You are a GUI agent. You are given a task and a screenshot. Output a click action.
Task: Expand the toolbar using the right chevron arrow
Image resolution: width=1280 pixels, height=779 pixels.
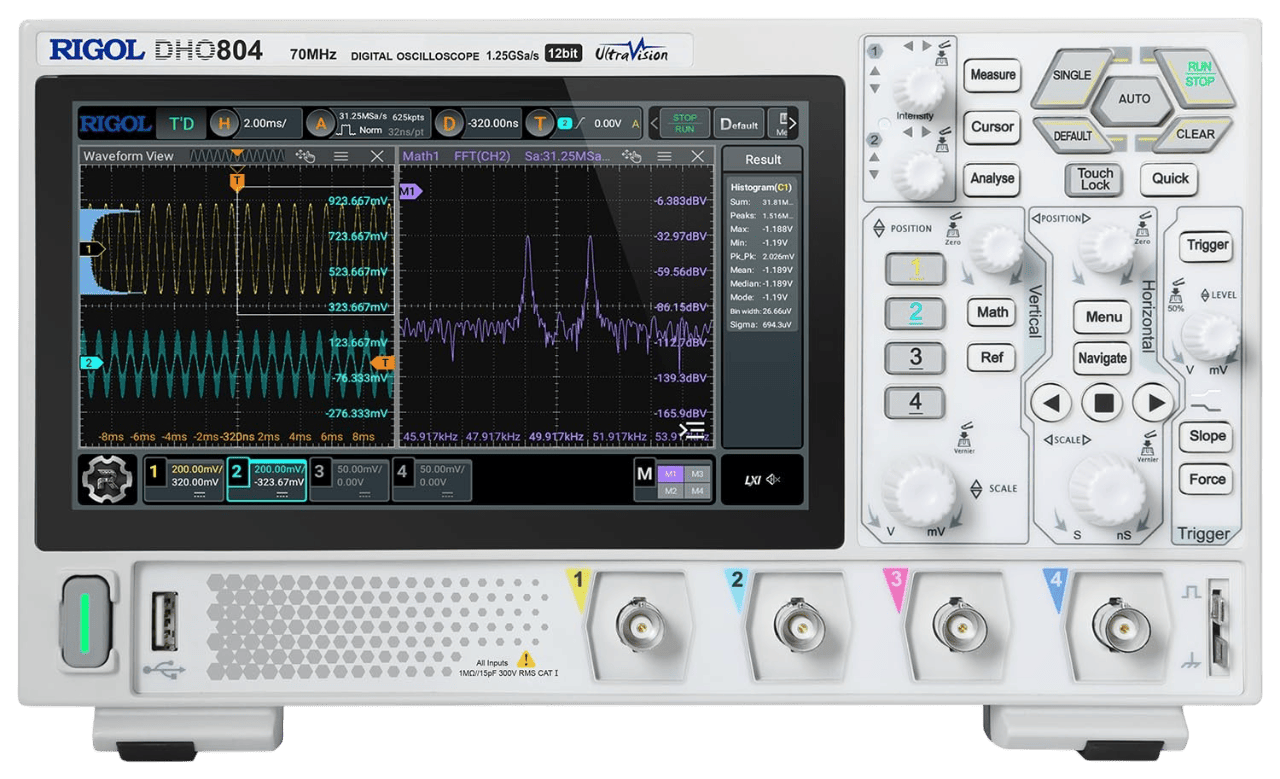(793, 124)
